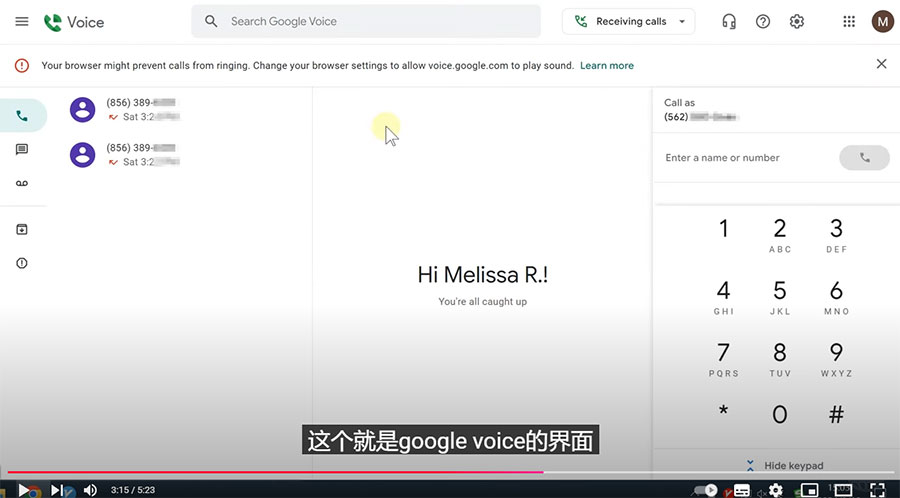Click the 'Hi Melissa R.!' greeting
The image size is (900, 498).
(x=483, y=275)
